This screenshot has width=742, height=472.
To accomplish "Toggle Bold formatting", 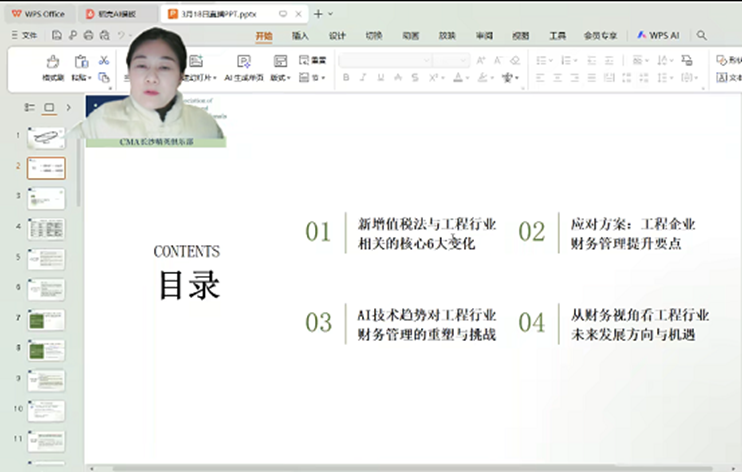I will [x=346, y=77].
